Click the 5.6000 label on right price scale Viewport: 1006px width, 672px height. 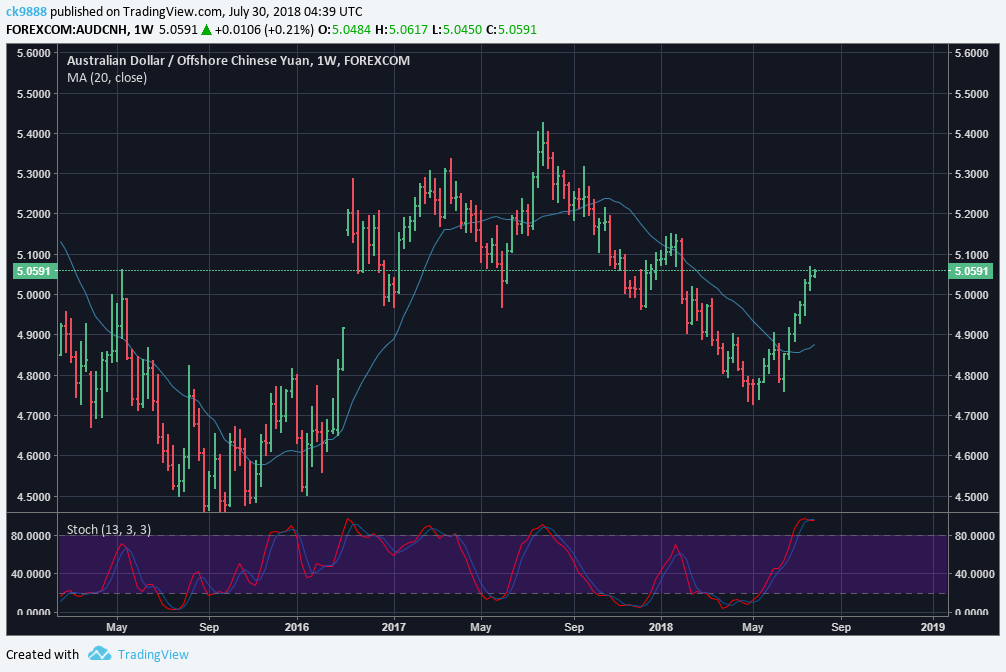pyautogui.click(x=971, y=53)
